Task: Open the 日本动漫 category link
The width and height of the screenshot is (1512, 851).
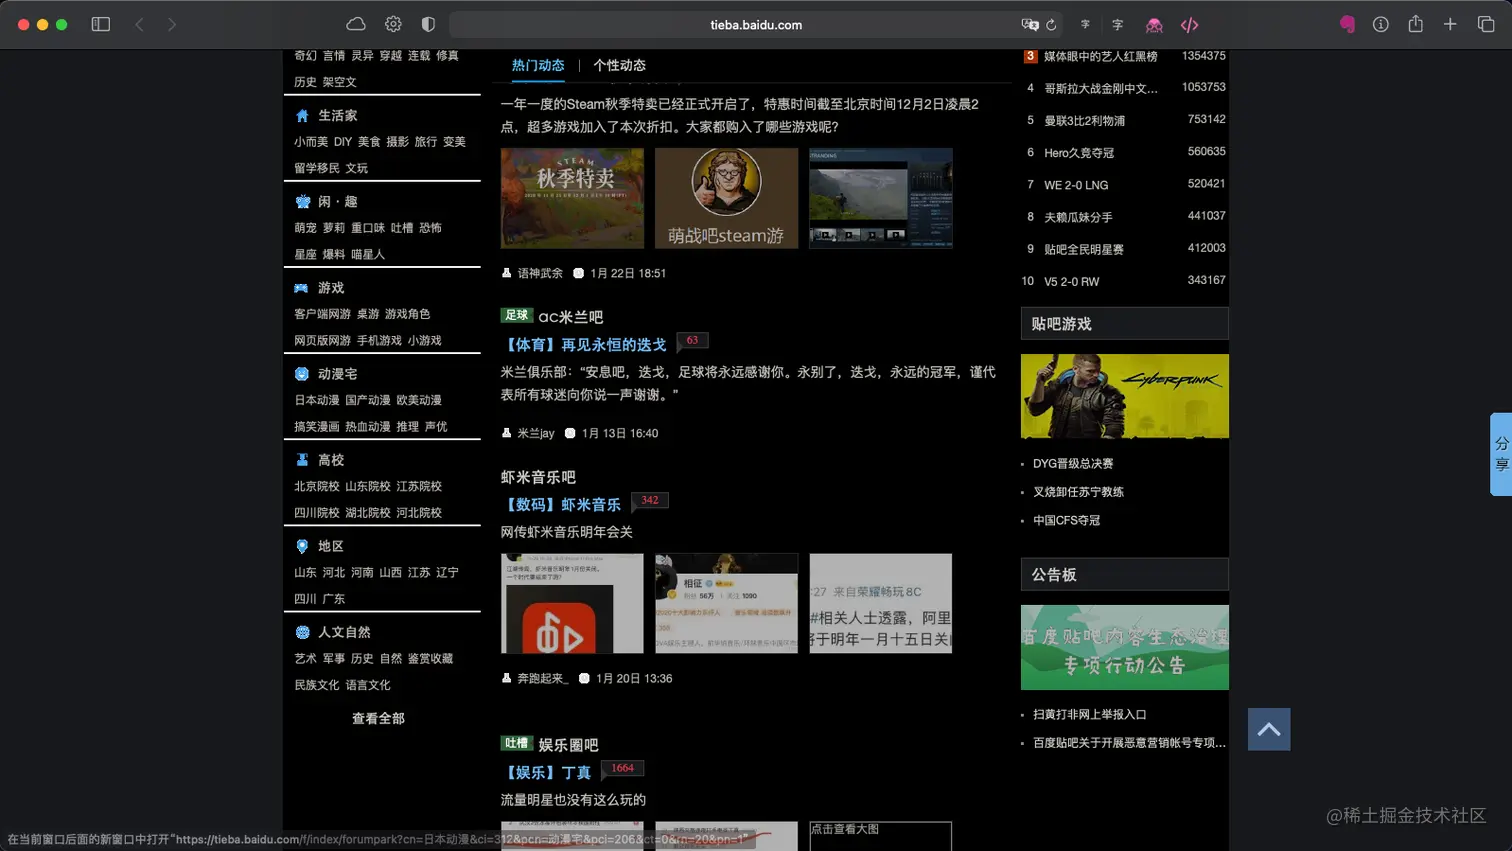Action: tap(317, 400)
